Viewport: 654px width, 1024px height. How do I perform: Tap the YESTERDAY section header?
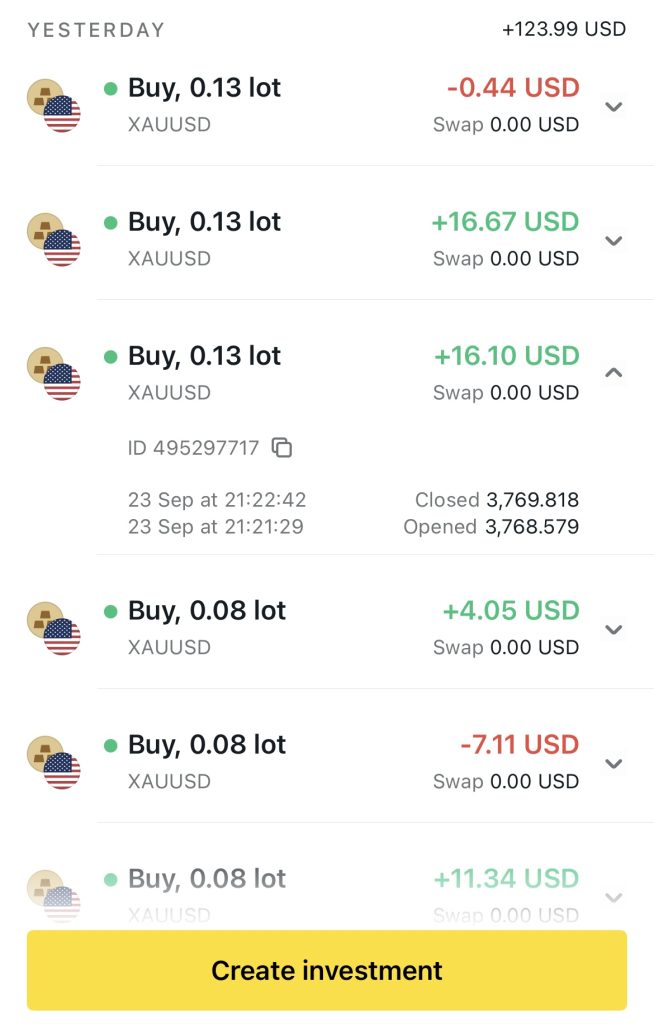click(96, 30)
